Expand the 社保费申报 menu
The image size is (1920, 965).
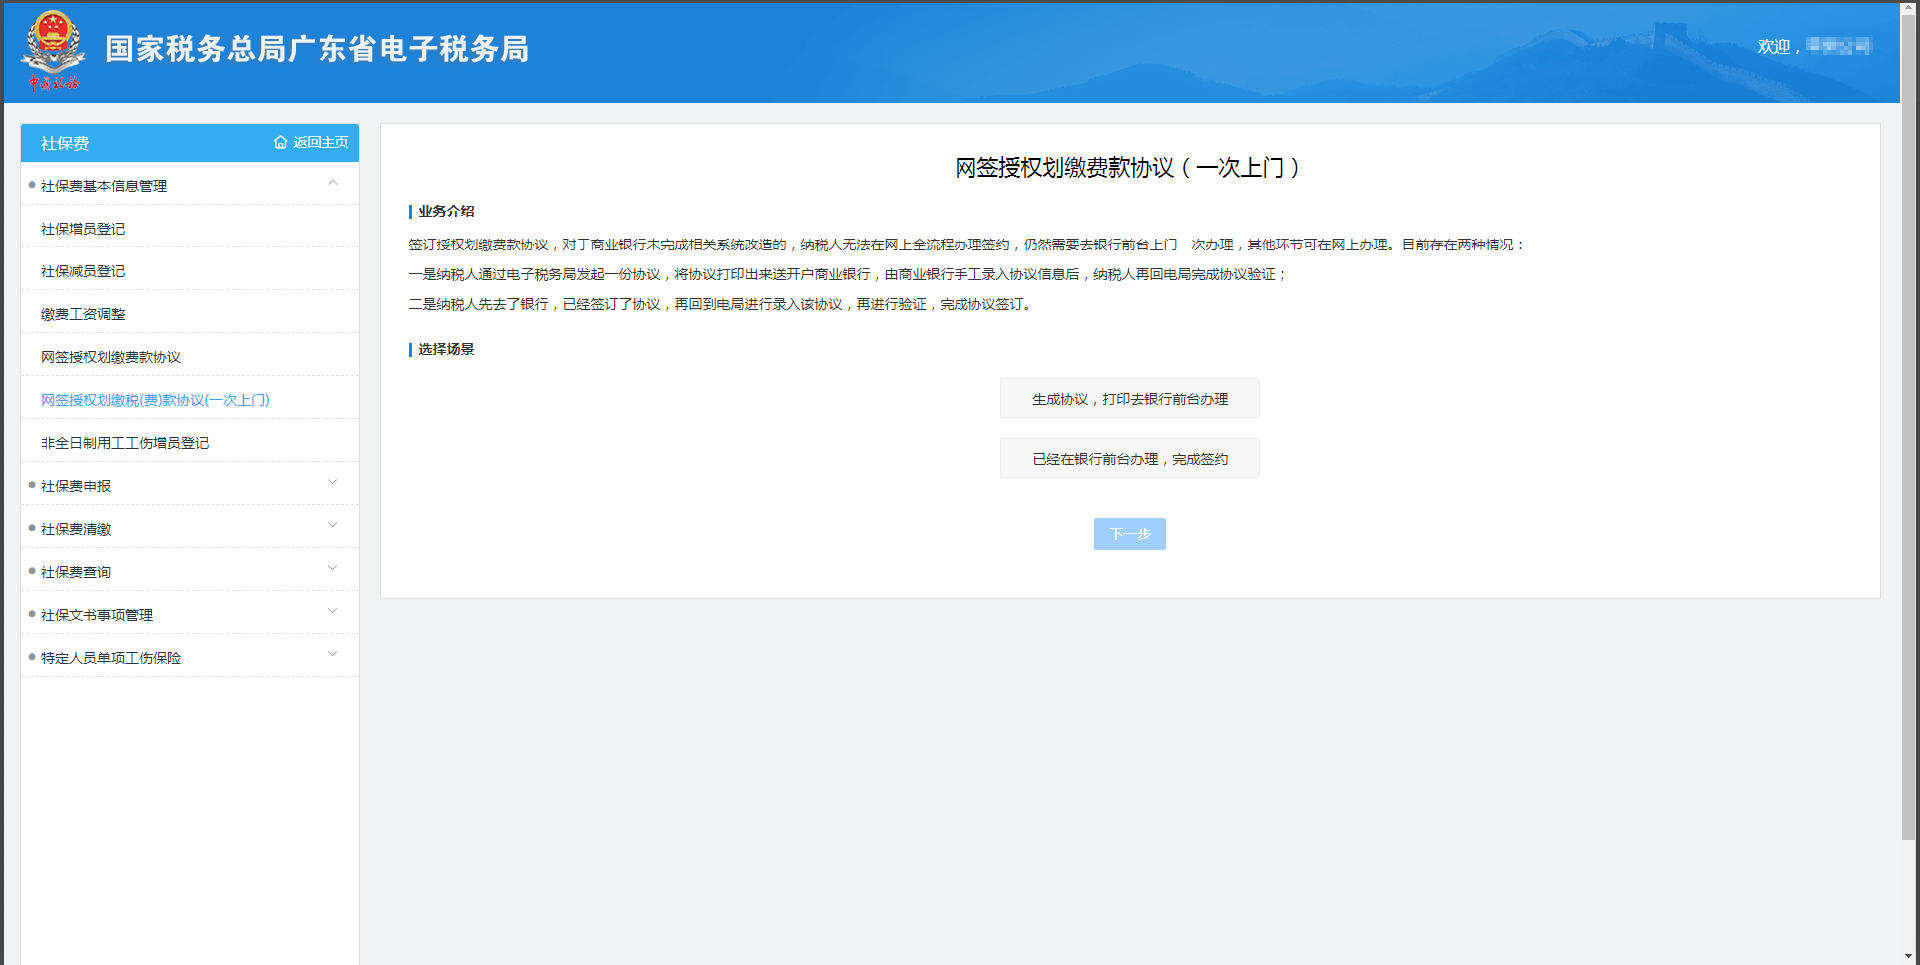coord(333,484)
